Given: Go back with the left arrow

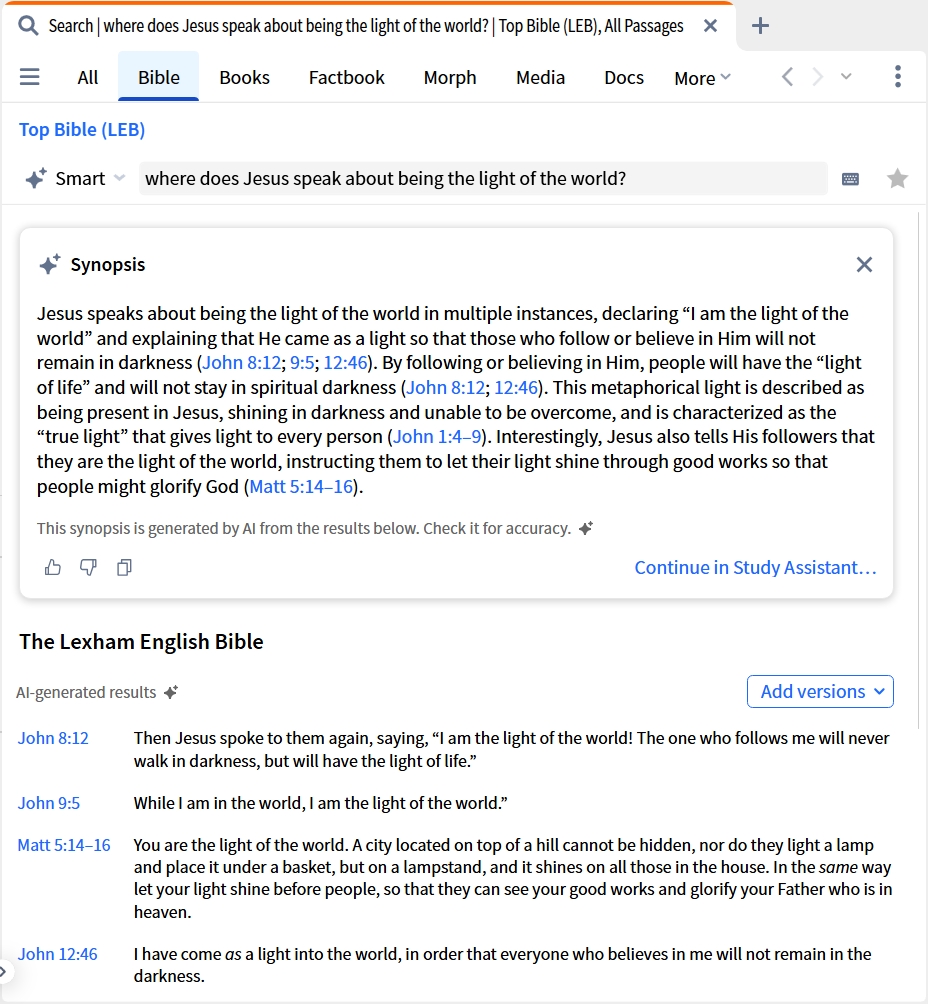Looking at the screenshot, I should point(788,77).
